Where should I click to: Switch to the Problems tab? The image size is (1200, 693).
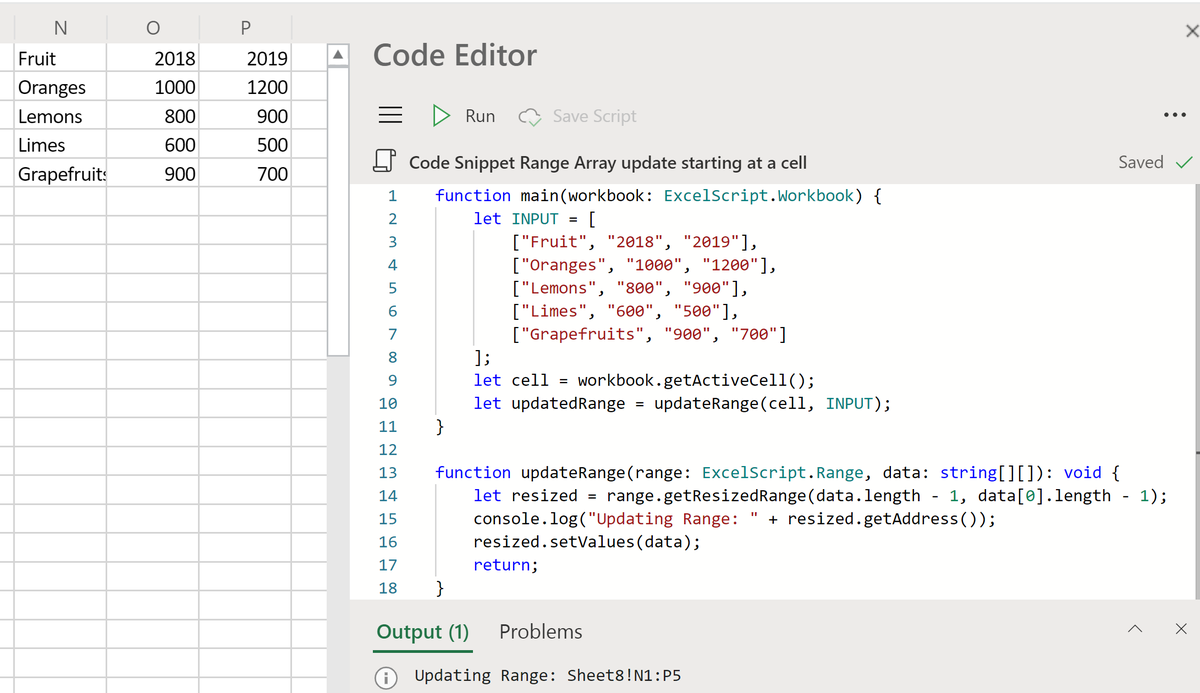(540, 632)
